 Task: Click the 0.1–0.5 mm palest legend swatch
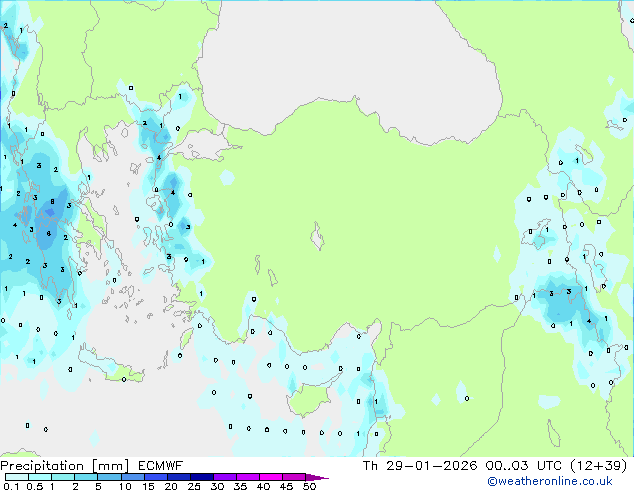tap(17, 477)
